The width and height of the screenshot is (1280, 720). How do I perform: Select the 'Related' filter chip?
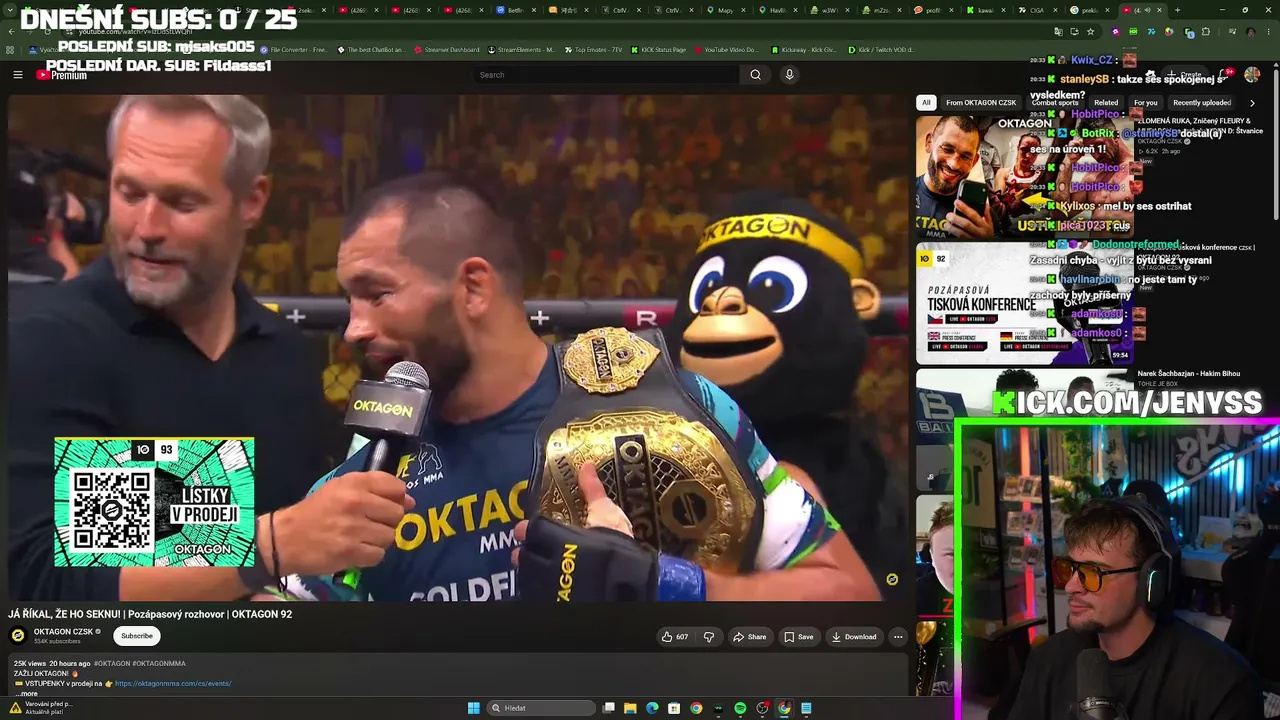[x=1106, y=102]
